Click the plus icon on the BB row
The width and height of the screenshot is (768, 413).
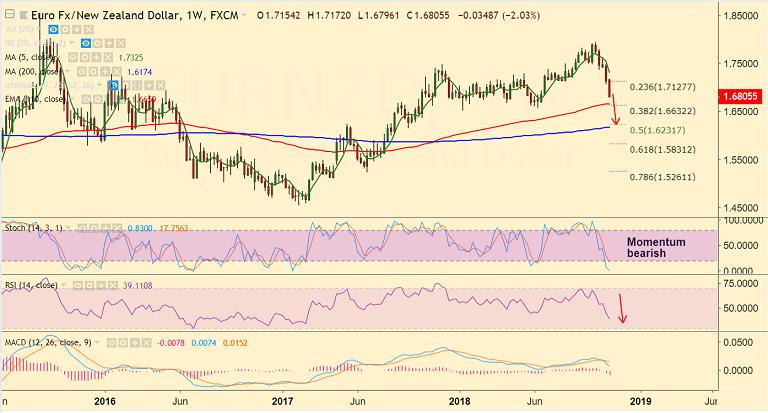tap(109, 44)
